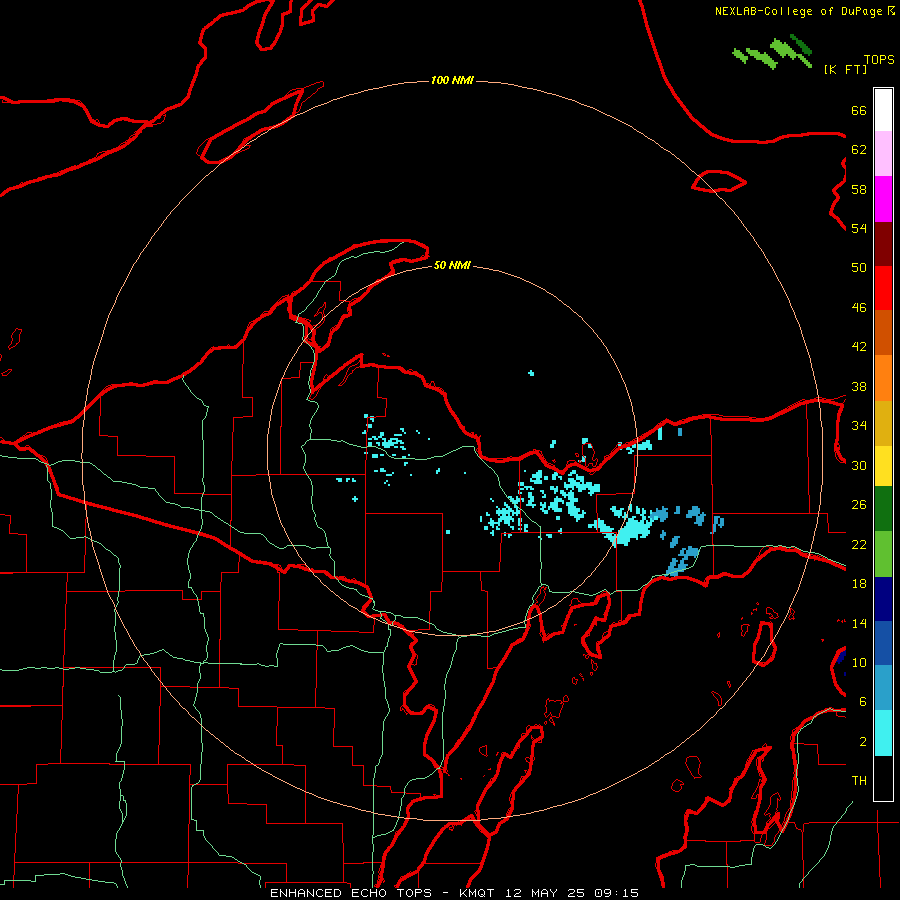The image size is (900, 900).
Task: Click the legend value "22"
Action: pyautogui.click(x=859, y=544)
